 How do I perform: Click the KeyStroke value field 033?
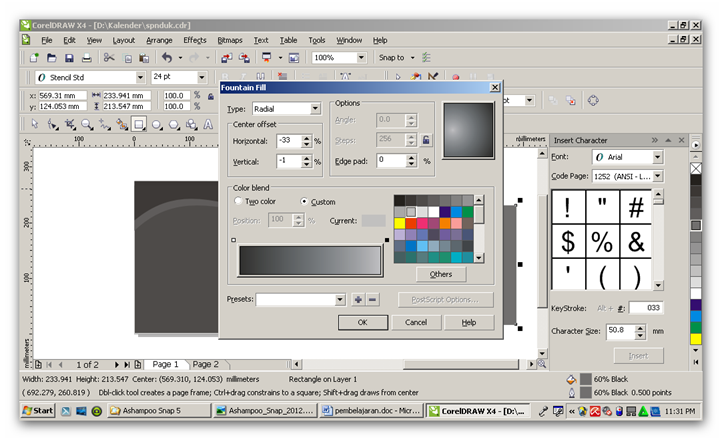(x=646, y=307)
